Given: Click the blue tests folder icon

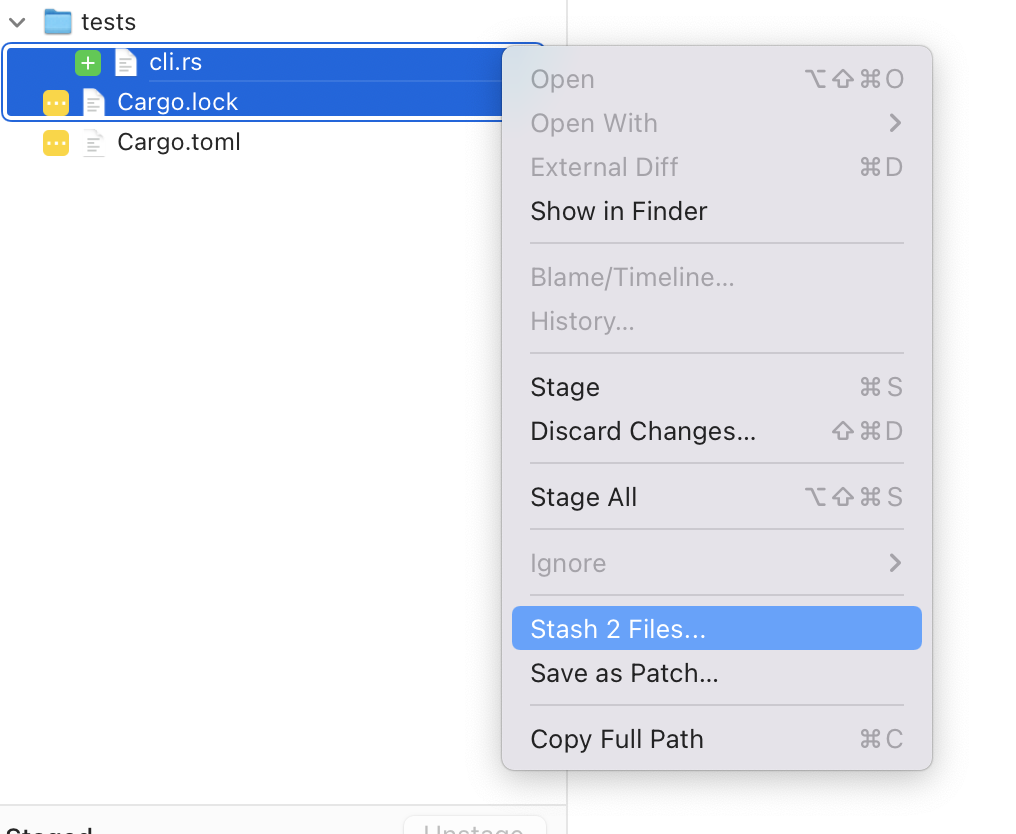Looking at the screenshot, I should point(57,21).
